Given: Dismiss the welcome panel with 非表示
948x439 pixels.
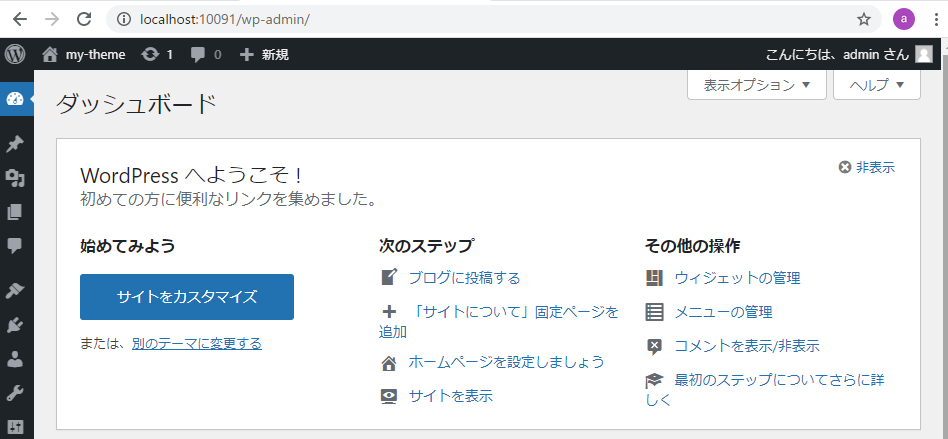Looking at the screenshot, I should coord(867,167).
